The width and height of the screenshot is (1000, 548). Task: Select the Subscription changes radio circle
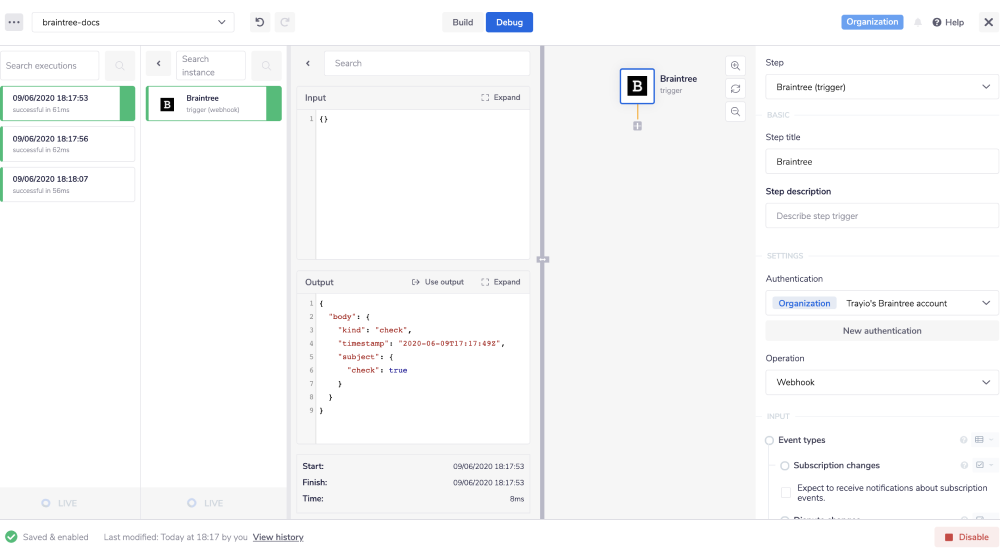click(x=785, y=466)
